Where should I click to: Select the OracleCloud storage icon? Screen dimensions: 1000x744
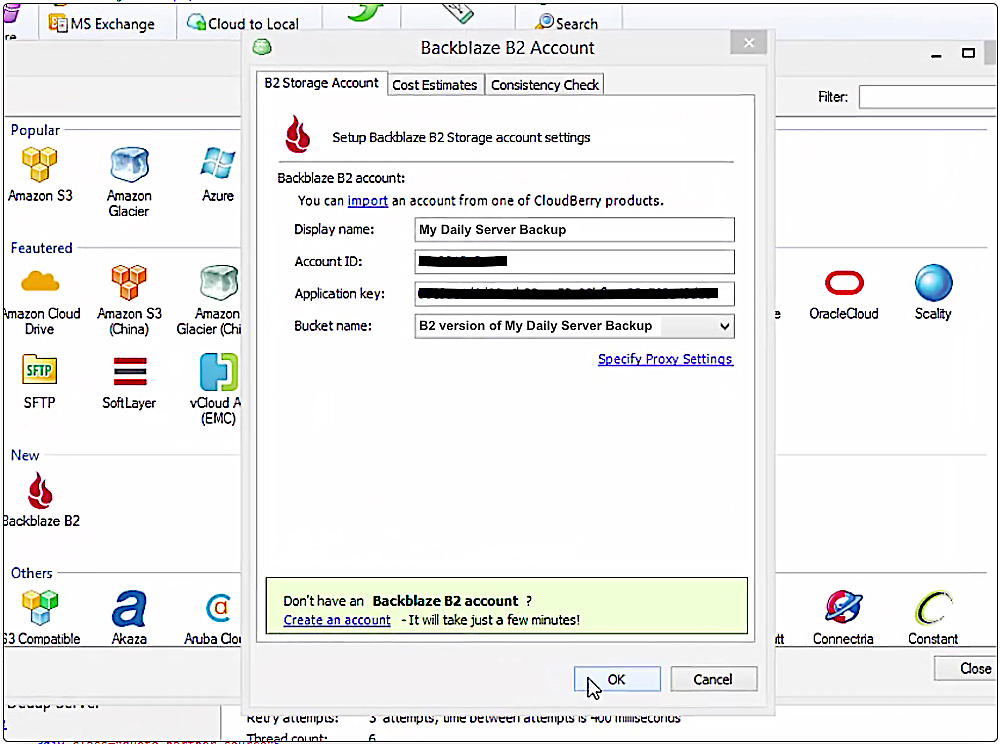844,282
